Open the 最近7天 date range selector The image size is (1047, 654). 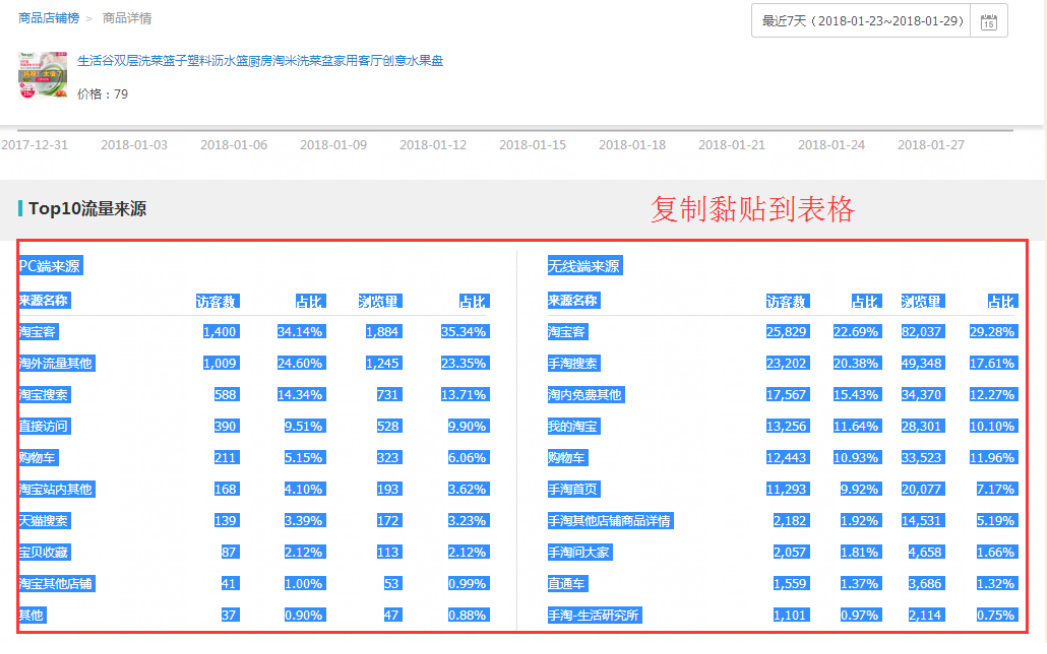pyautogui.click(x=862, y=20)
